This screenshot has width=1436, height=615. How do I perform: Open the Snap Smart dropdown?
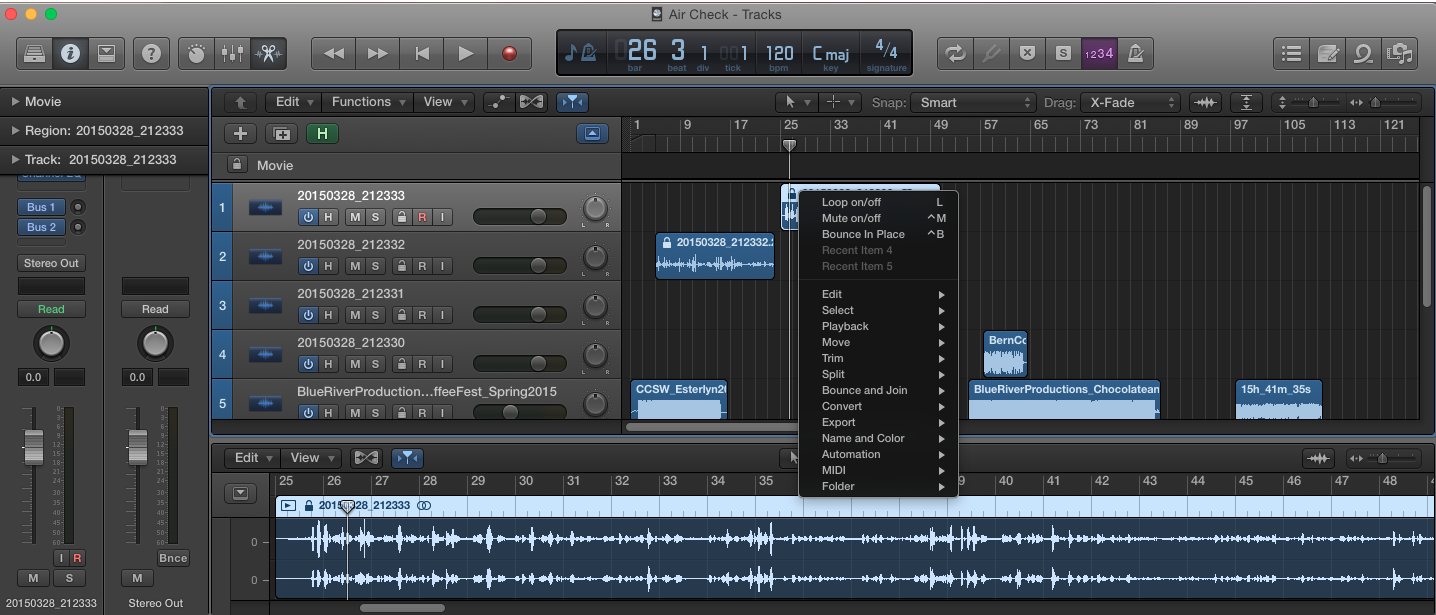tap(975, 102)
